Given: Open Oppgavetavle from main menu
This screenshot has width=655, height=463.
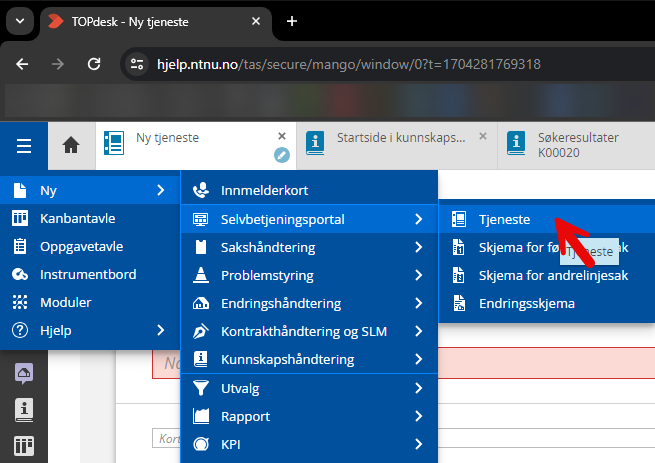Looking at the screenshot, I should pos(90,246).
